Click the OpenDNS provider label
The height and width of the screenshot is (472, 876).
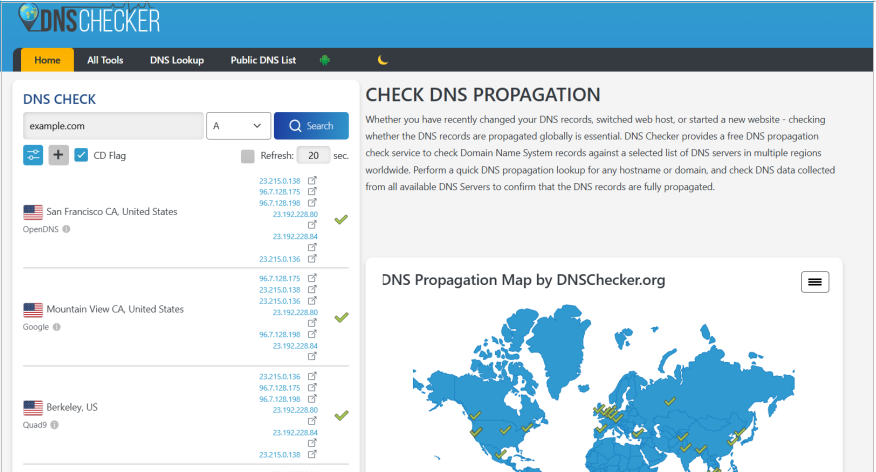click(40, 229)
